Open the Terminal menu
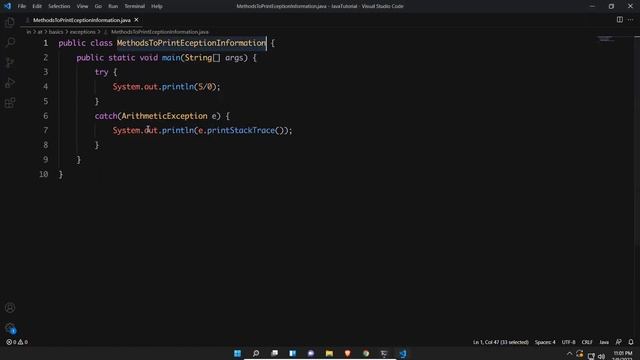Viewport: 640px width, 360px height. click(x=135, y=6)
